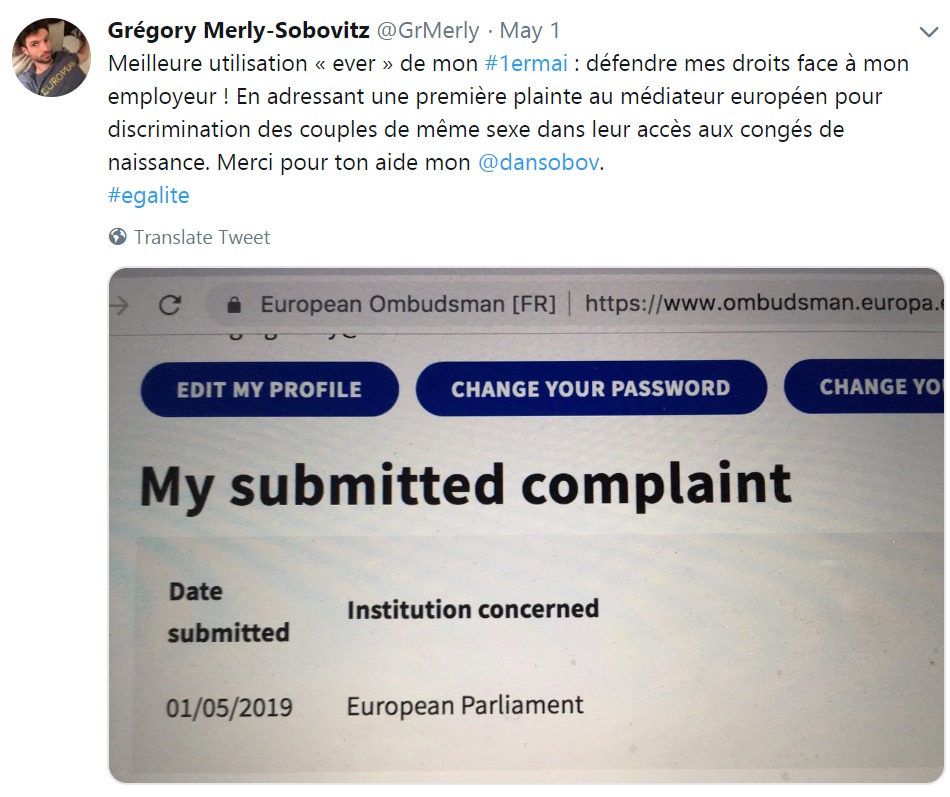Image resolution: width=950 pixels, height=797 pixels.
Task: Open the Grégory Merly-Sobovitz display name link
Action: click(238, 30)
